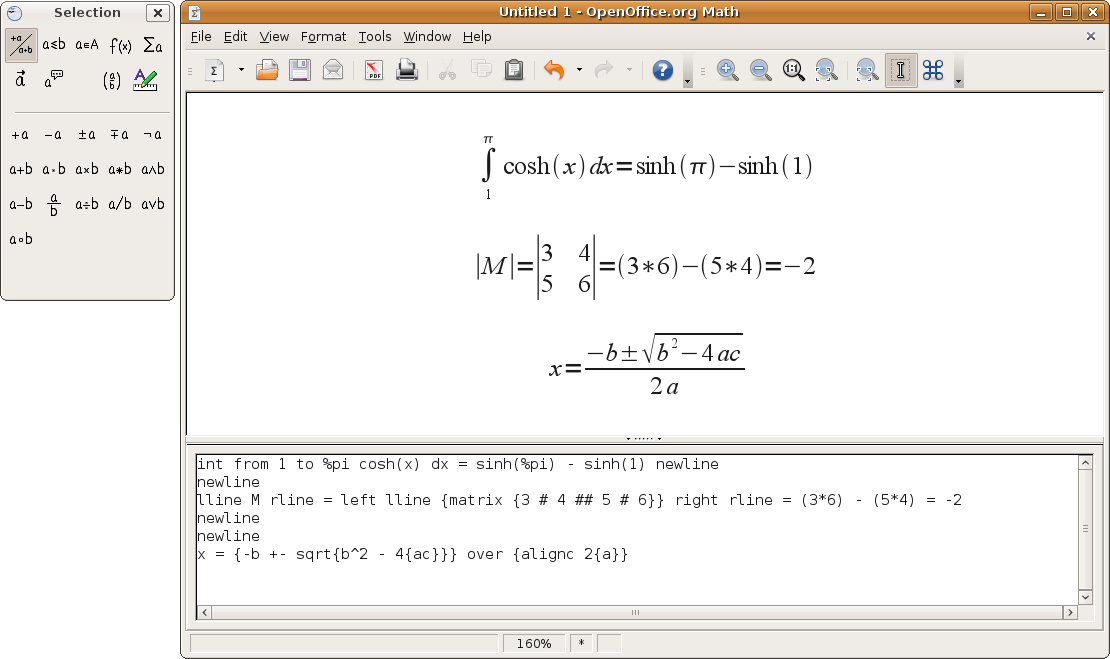The height and width of the screenshot is (659, 1110).
Task: Click the Export as PDF icon
Action: 374,70
